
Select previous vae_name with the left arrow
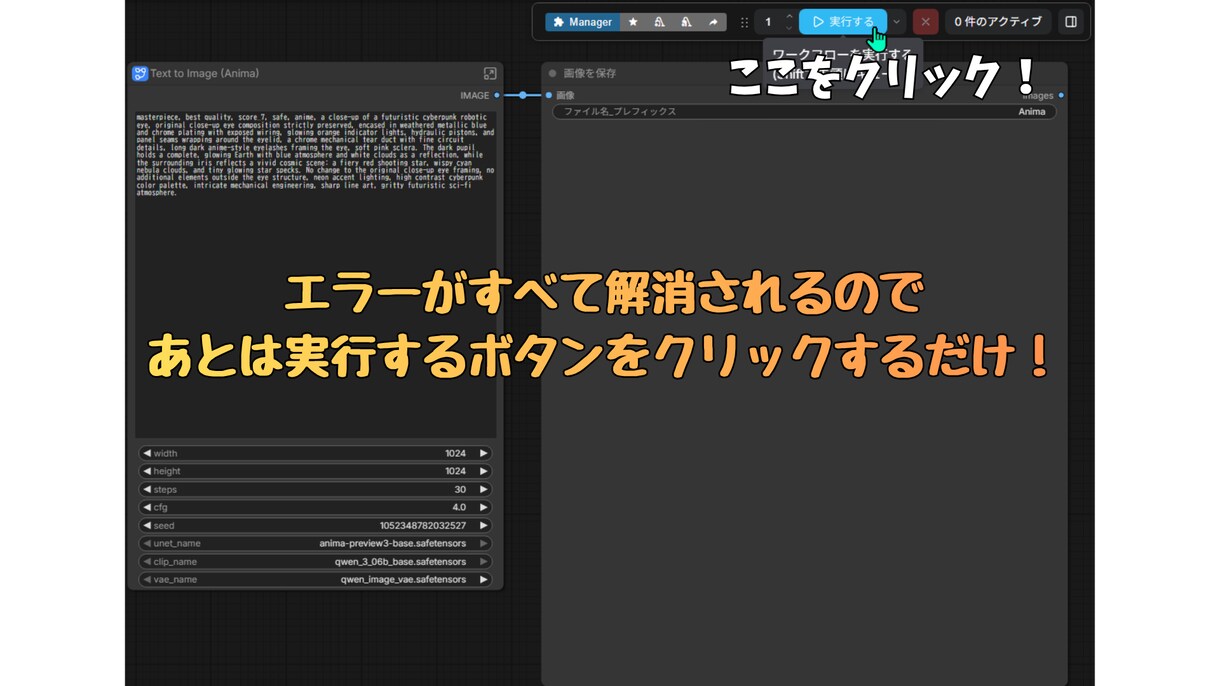[146, 579]
